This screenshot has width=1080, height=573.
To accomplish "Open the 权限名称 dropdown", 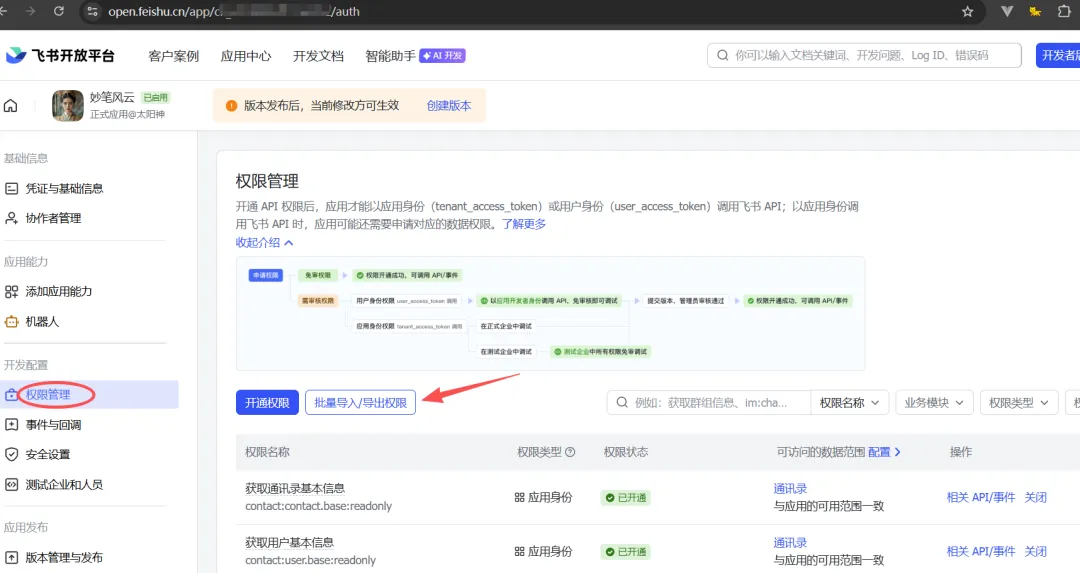I will click(849, 402).
